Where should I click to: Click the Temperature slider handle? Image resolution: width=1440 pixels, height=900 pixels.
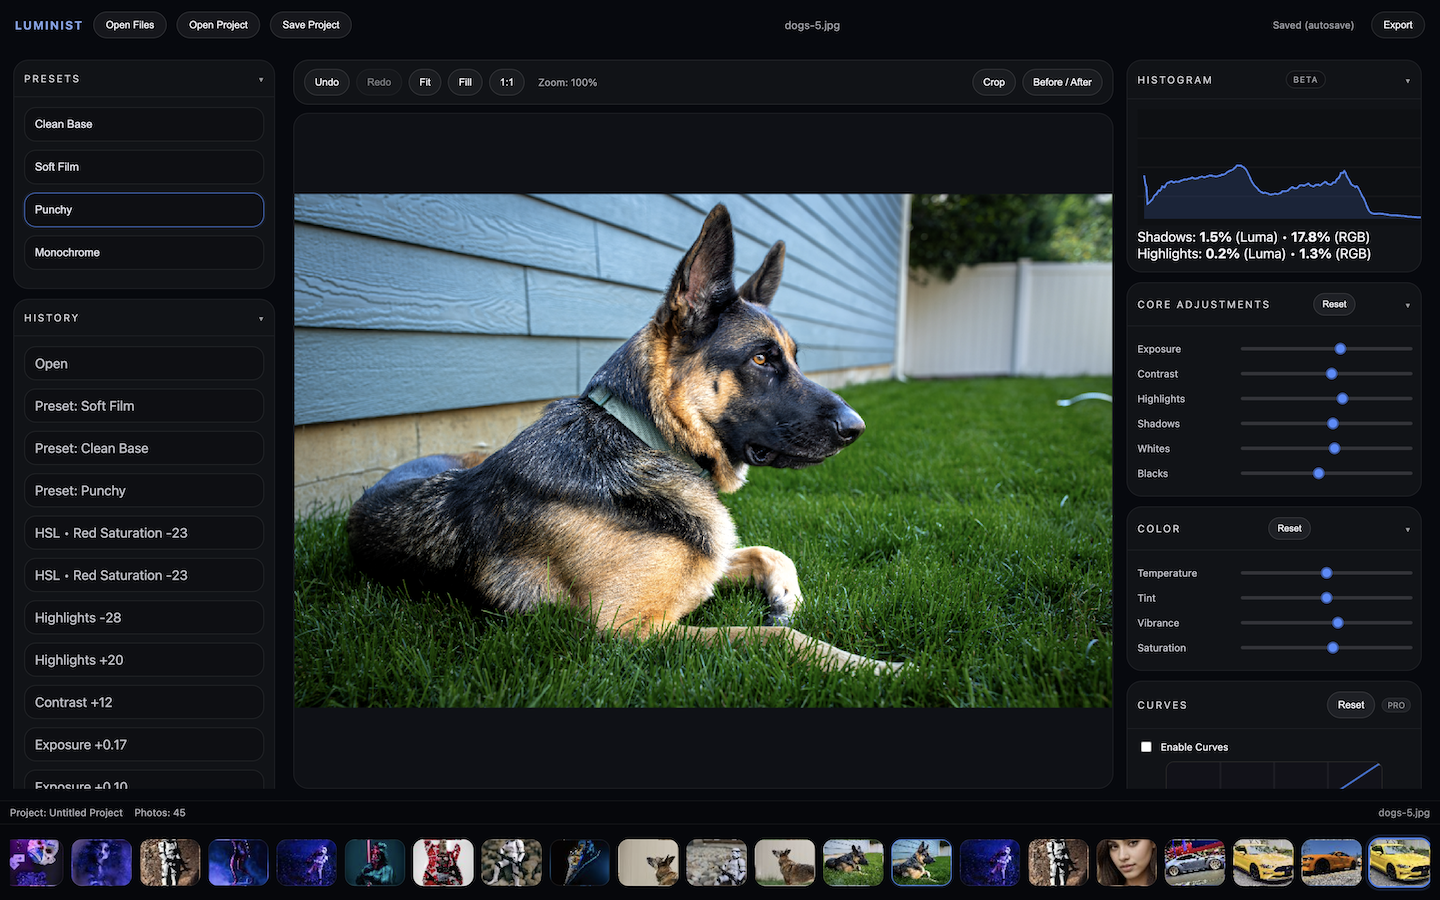(1327, 573)
